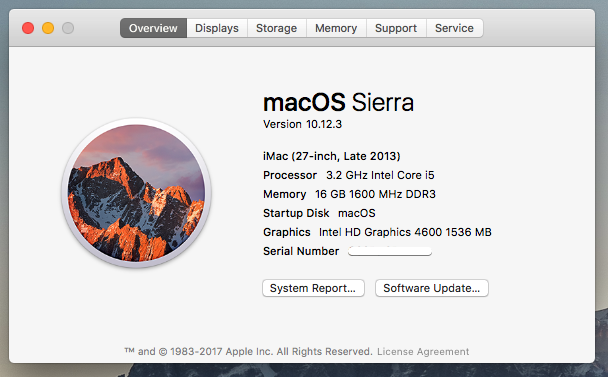Click the Software Update... button
Viewport: 608px width, 377px height.
point(432,288)
